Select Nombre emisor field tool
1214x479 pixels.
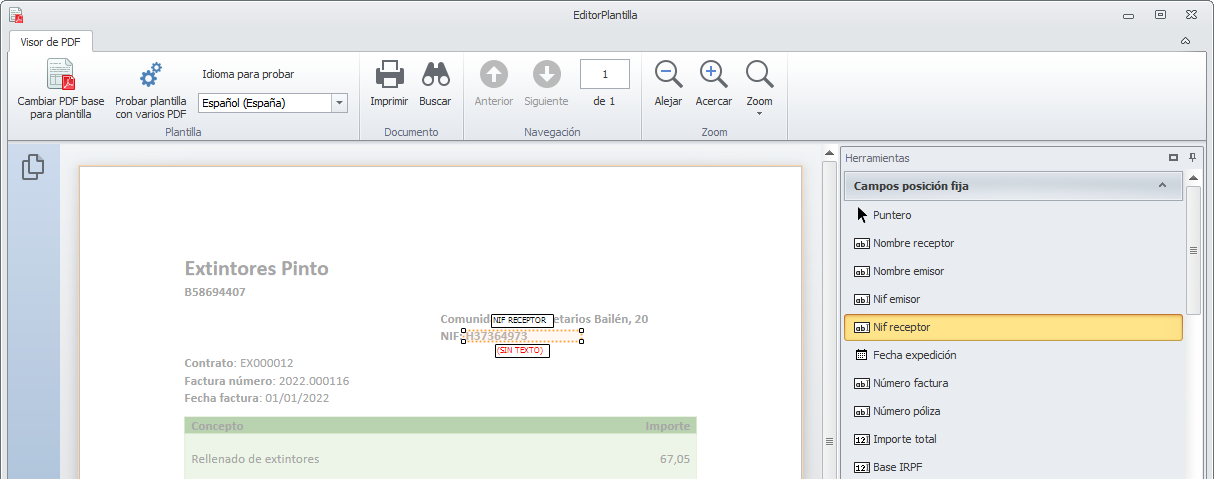tap(1013, 271)
